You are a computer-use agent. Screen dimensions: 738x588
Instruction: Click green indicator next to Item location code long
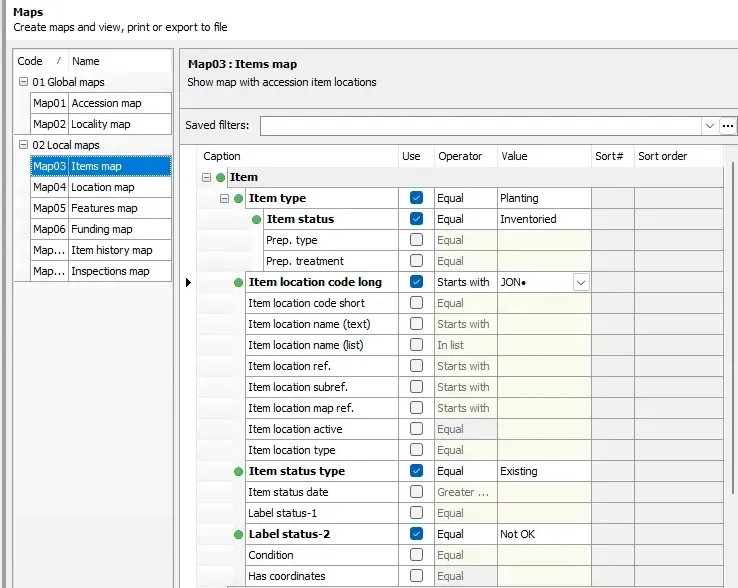239,282
